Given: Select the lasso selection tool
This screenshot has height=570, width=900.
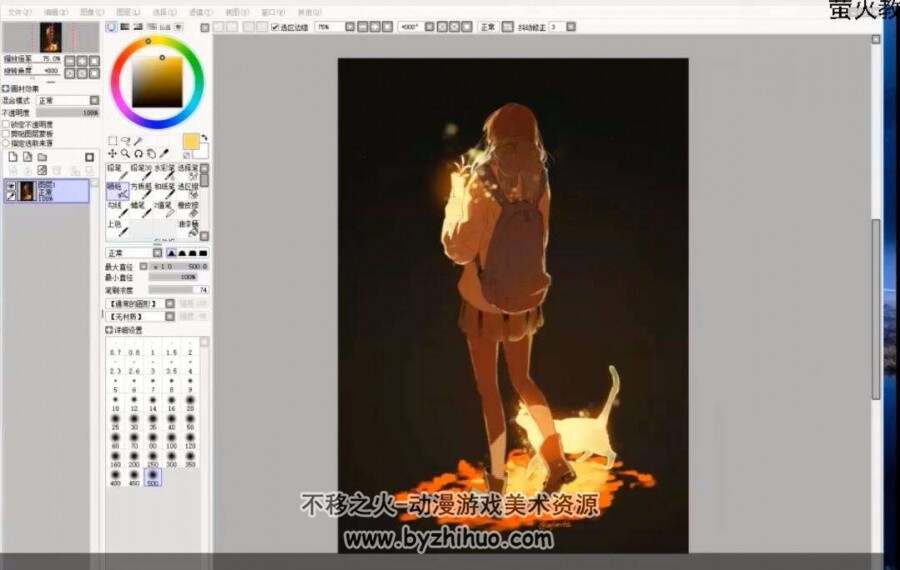Looking at the screenshot, I should click(x=125, y=141).
